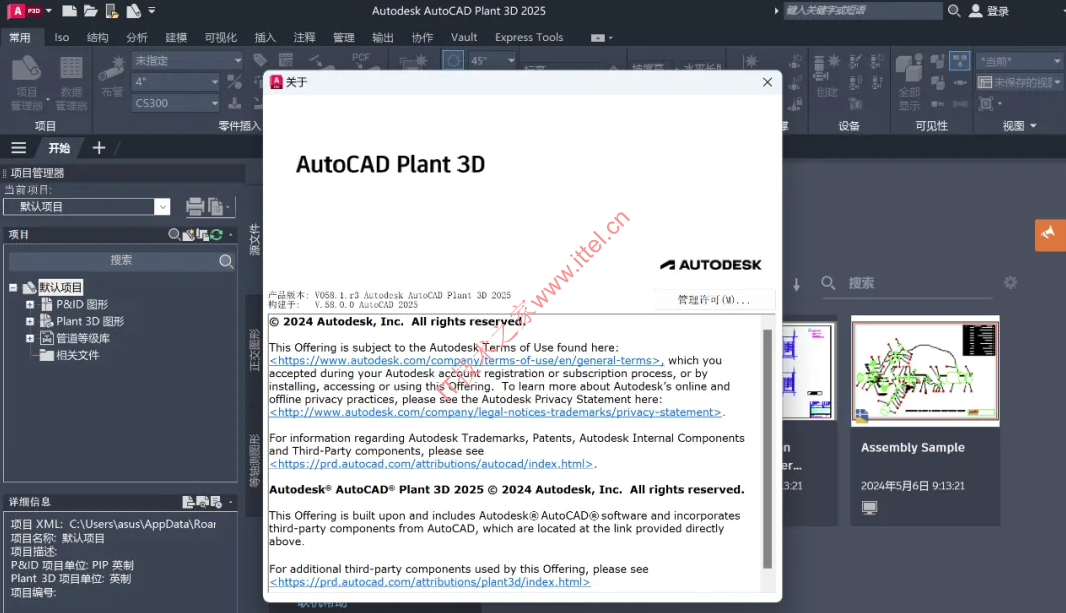
Task: Click the 管理许可(M)... button in About dialog
Action: [x=714, y=300]
